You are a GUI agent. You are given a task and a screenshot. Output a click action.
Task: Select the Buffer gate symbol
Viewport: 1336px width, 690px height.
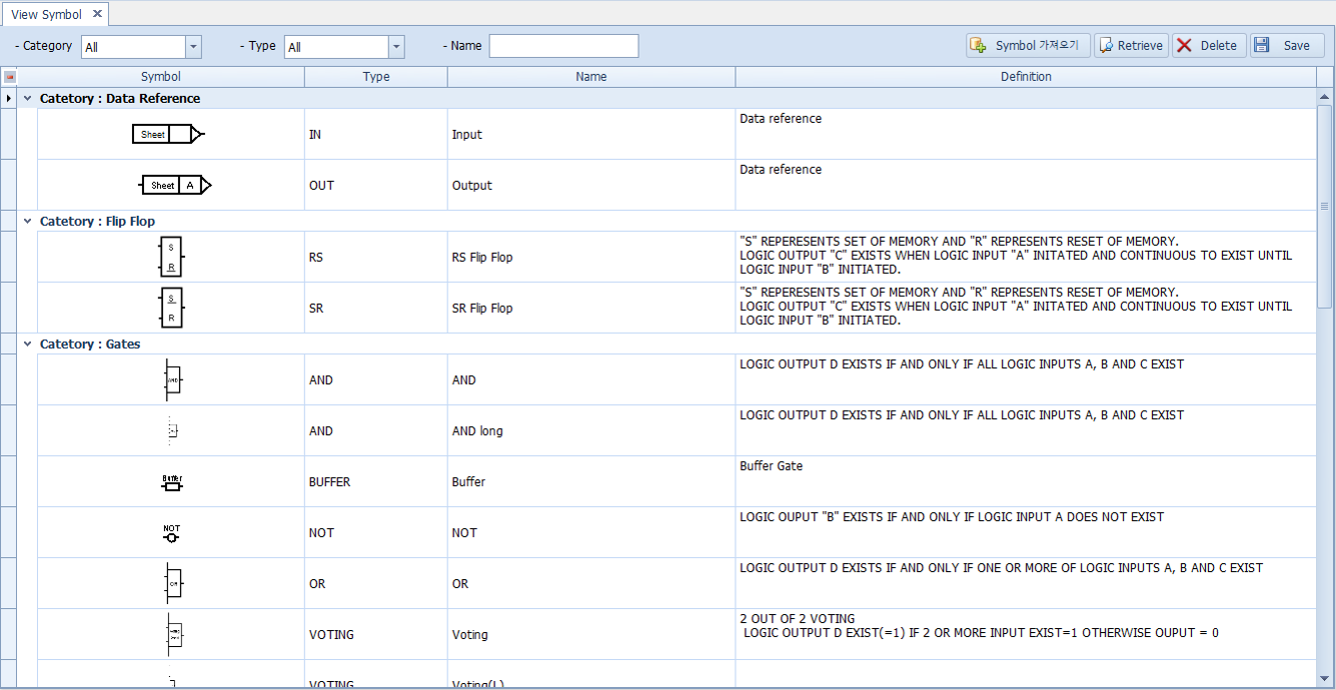[170, 480]
